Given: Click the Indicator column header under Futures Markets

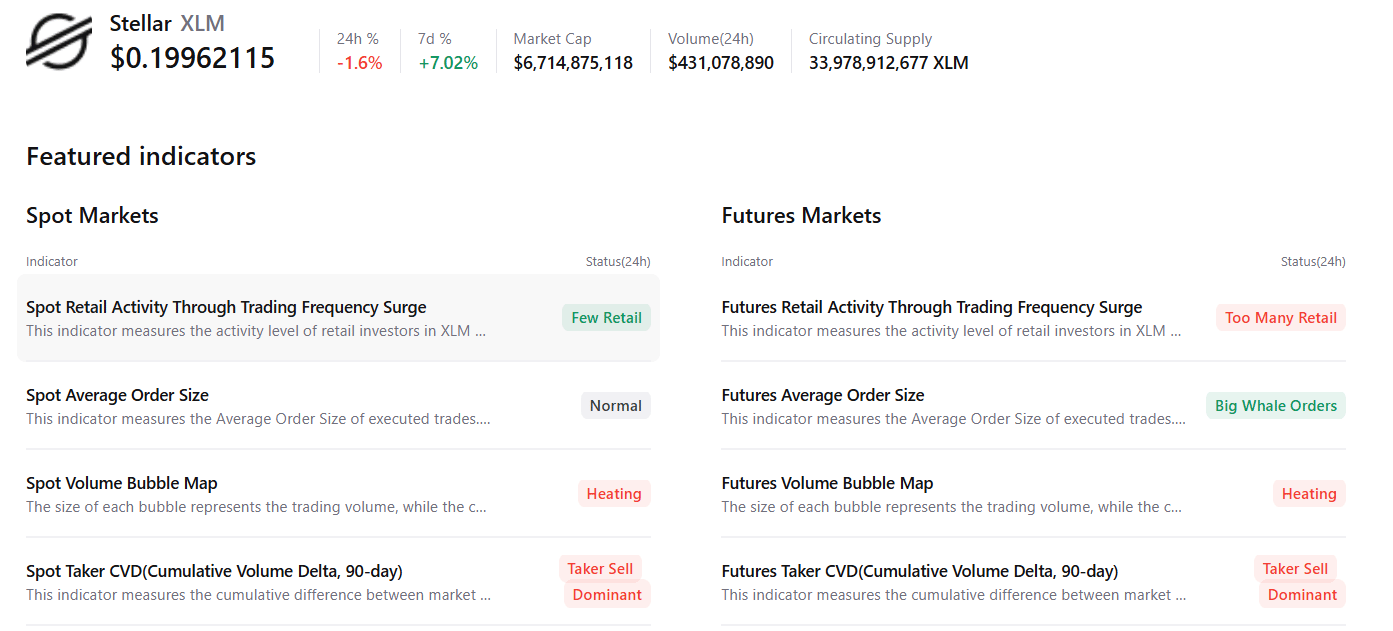Looking at the screenshot, I should click(747, 261).
